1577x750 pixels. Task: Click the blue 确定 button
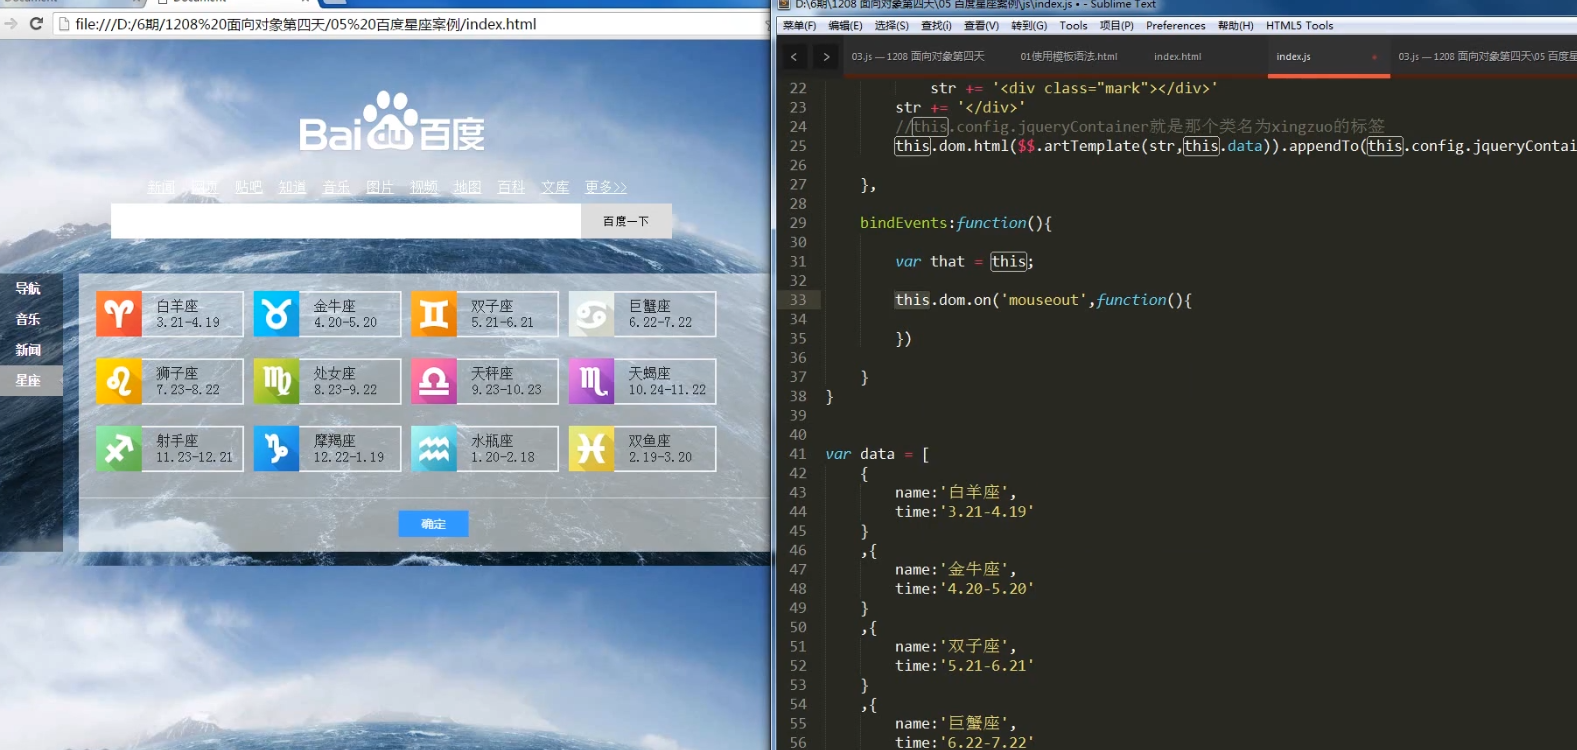[x=433, y=524]
